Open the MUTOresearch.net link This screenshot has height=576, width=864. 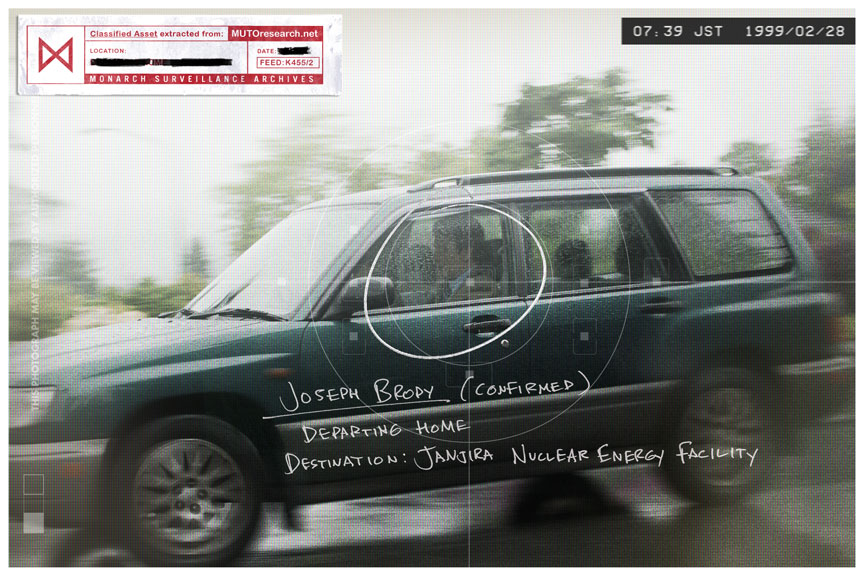(274, 34)
